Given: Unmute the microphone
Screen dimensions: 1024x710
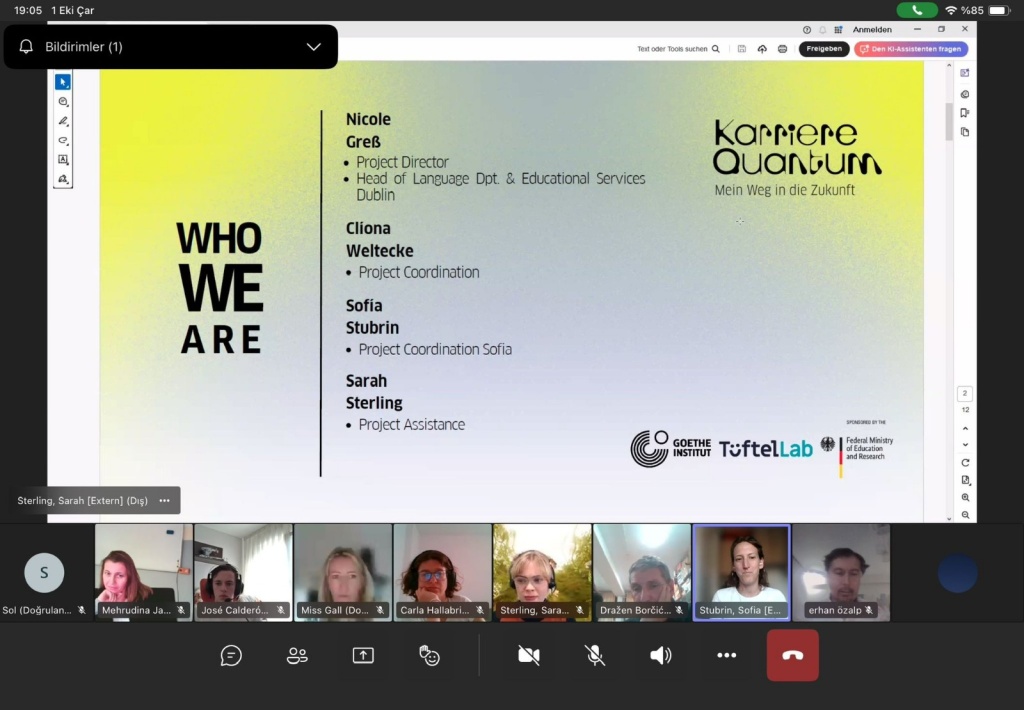Looking at the screenshot, I should [x=595, y=655].
